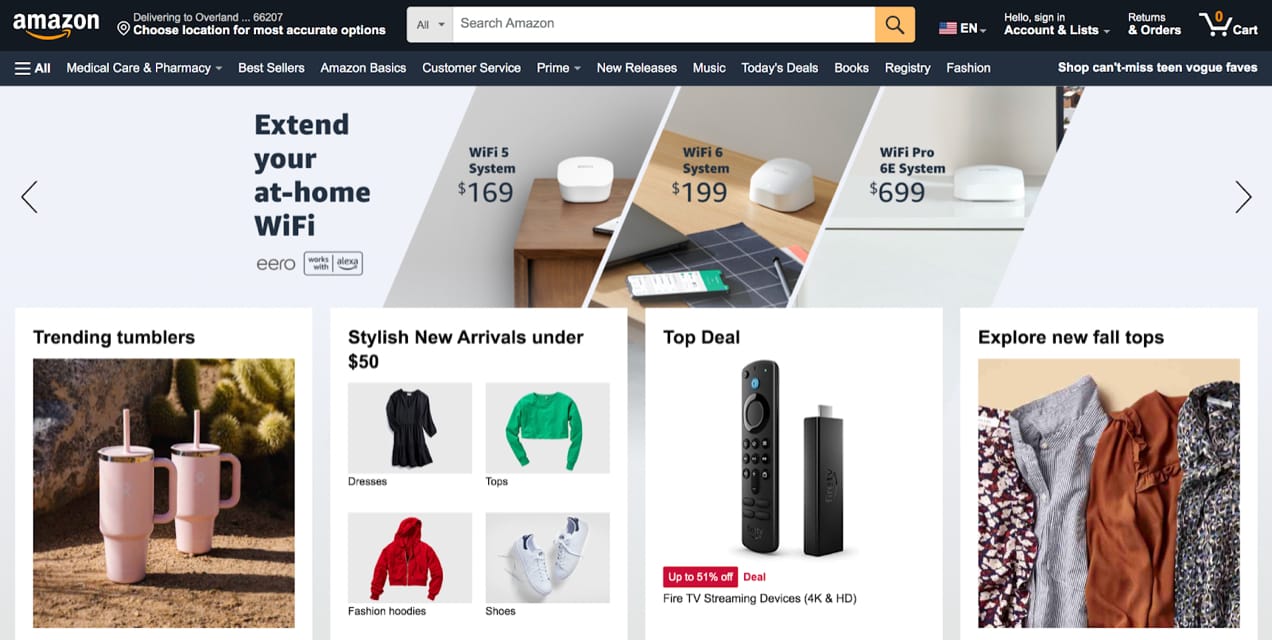The image size is (1272, 640).
Task: Open the All hamburger menu
Action: [32, 68]
